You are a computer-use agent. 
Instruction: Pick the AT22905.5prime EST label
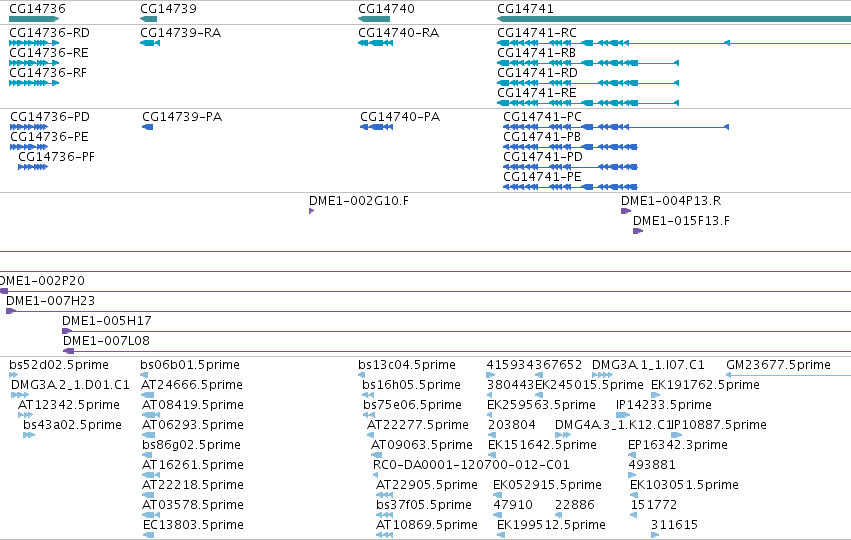tap(427, 485)
